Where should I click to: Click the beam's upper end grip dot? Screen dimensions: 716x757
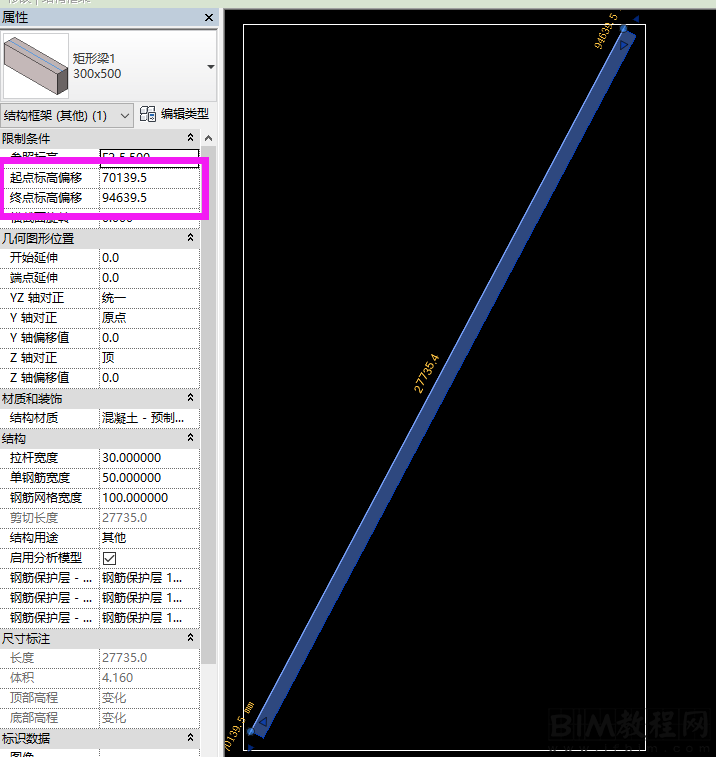[623, 29]
